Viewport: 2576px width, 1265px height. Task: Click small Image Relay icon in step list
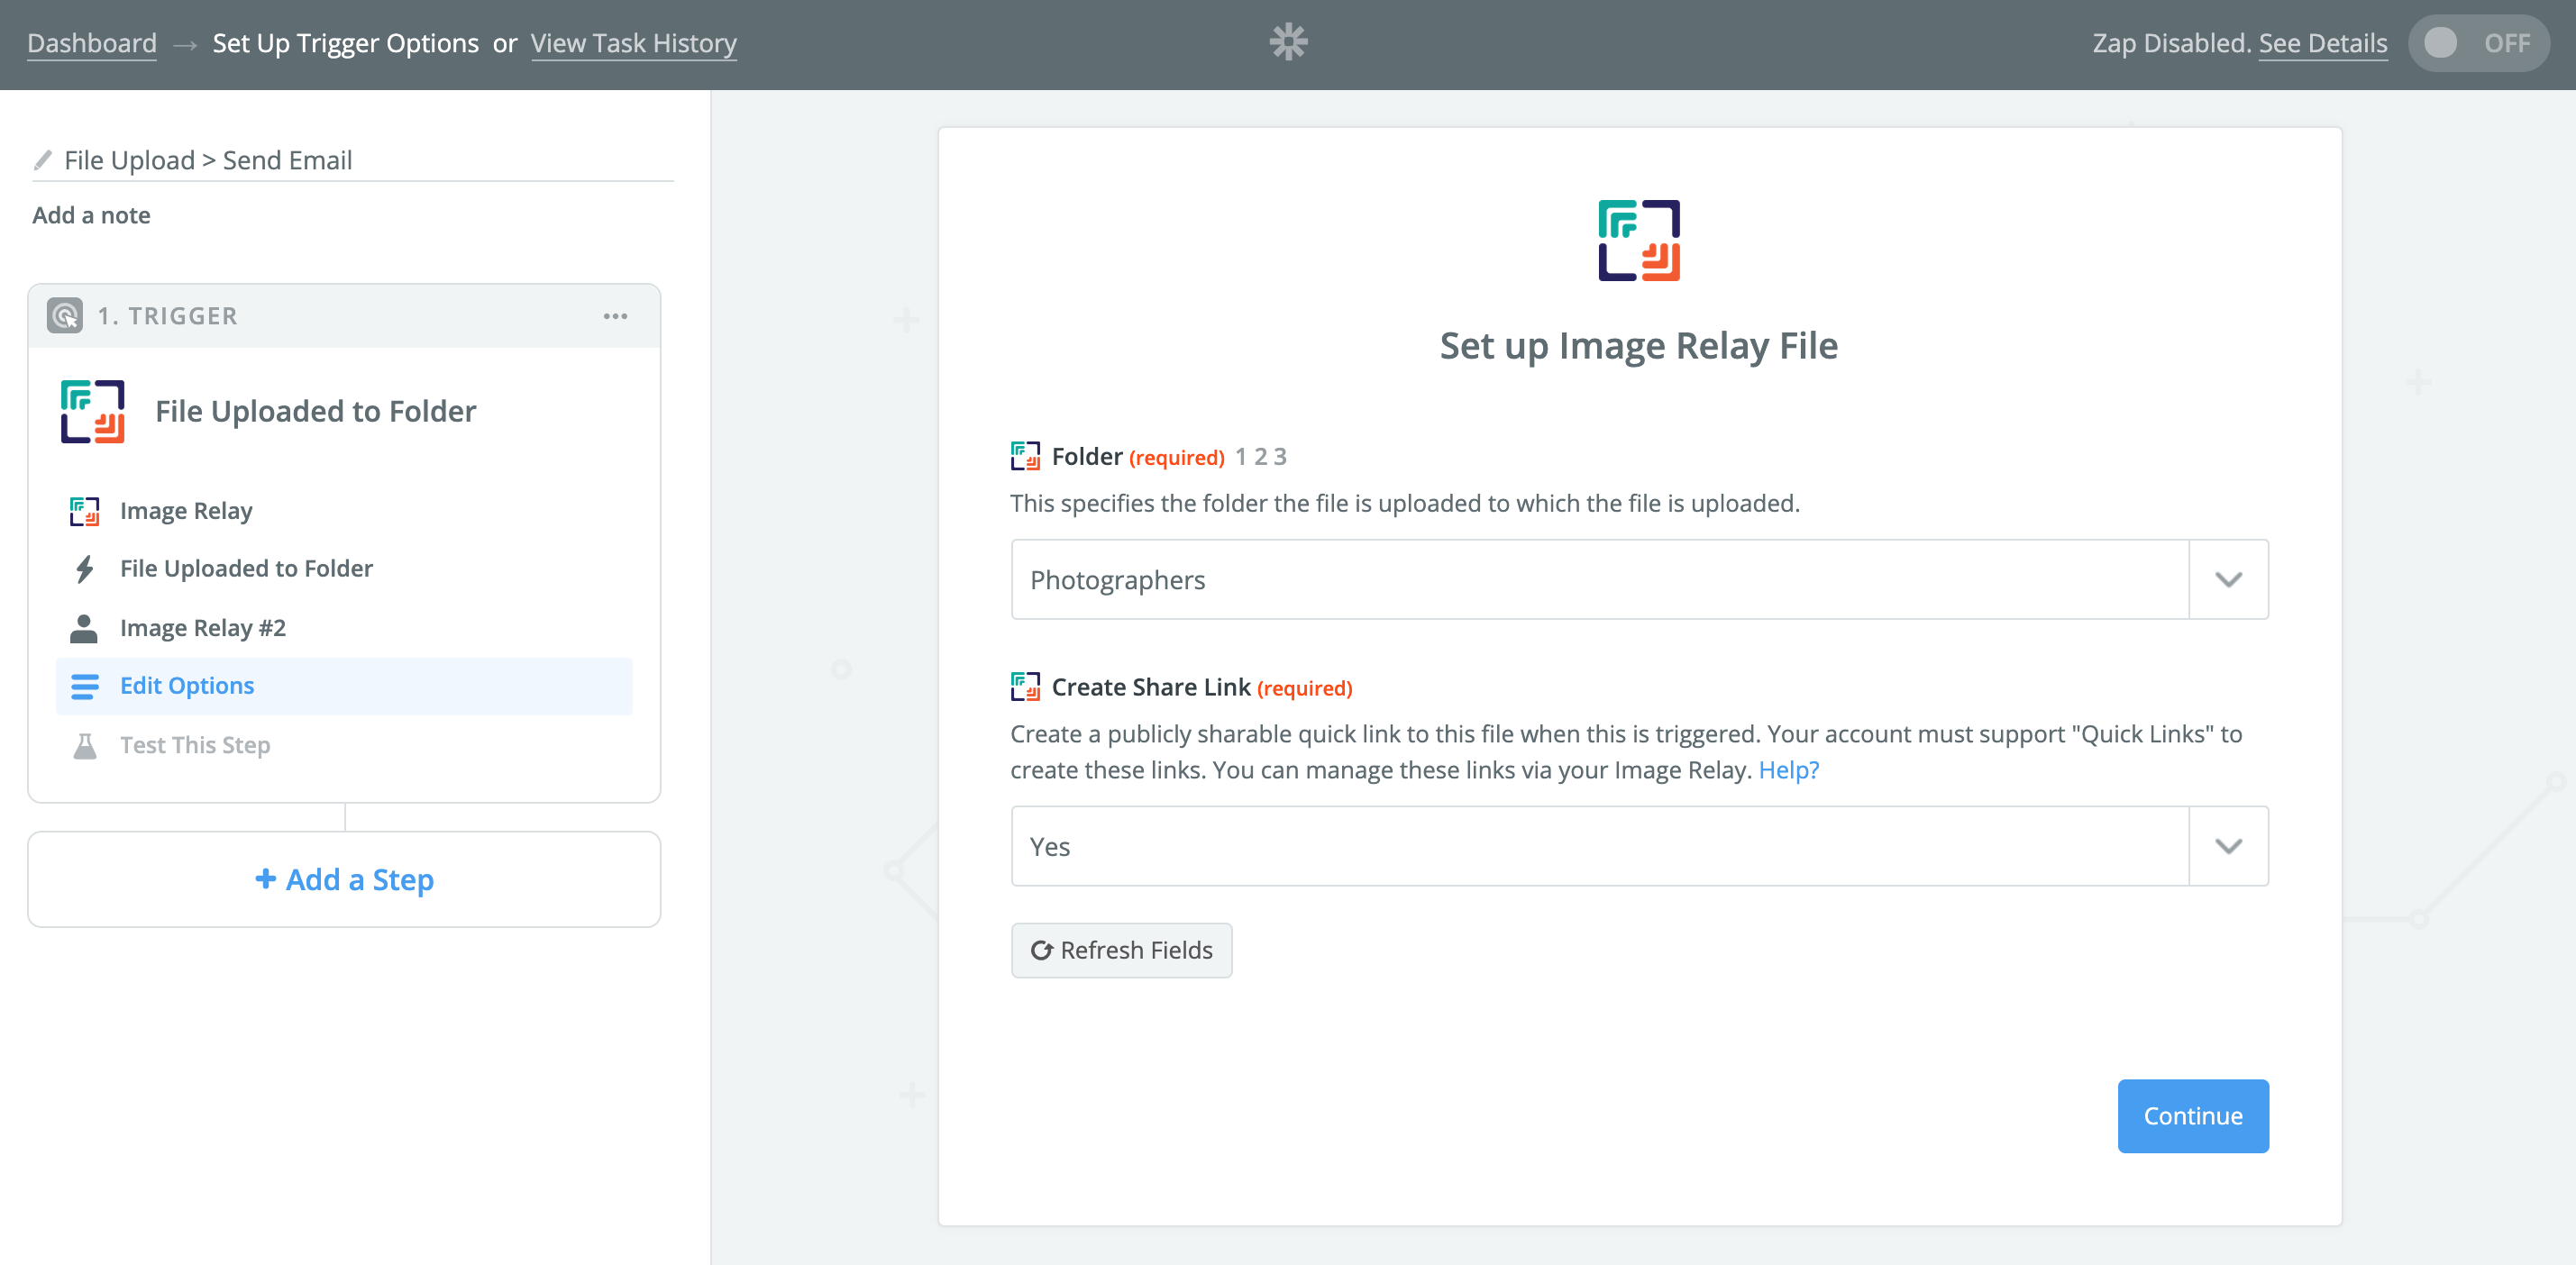pos(85,511)
